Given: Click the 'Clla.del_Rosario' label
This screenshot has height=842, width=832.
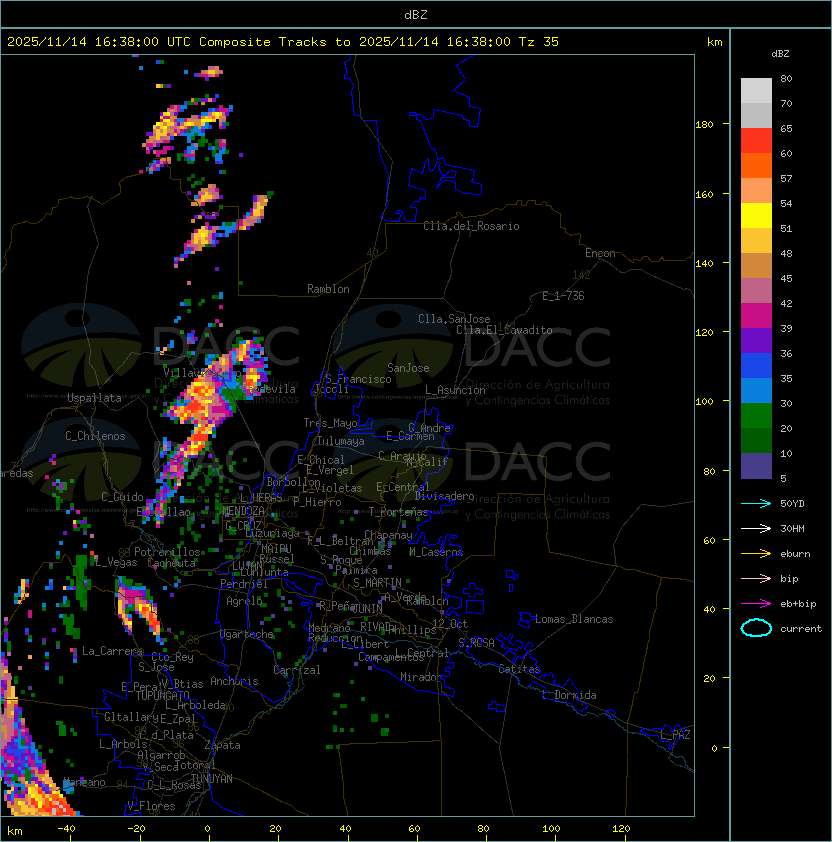Looking at the screenshot, I should (x=471, y=226).
